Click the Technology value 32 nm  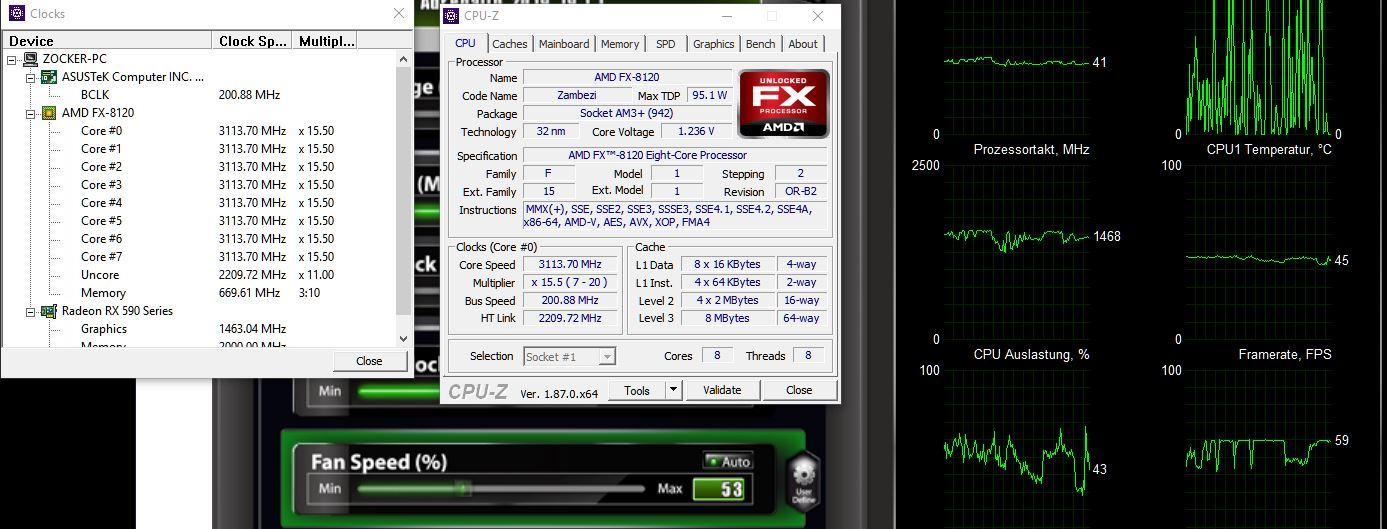coord(550,132)
